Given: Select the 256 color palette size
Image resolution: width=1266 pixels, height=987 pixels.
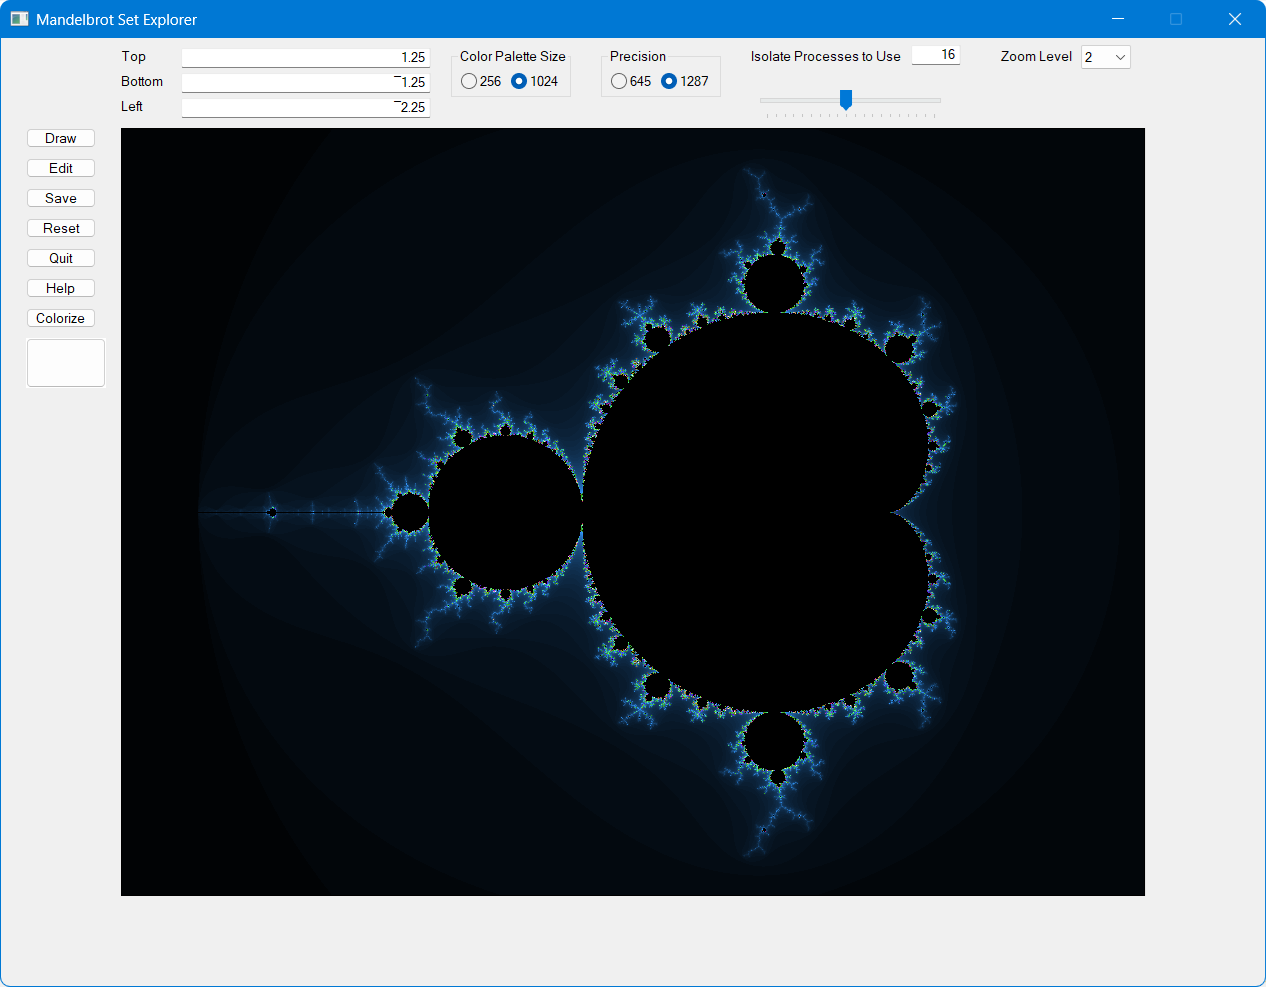Looking at the screenshot, I should point(481,81).
